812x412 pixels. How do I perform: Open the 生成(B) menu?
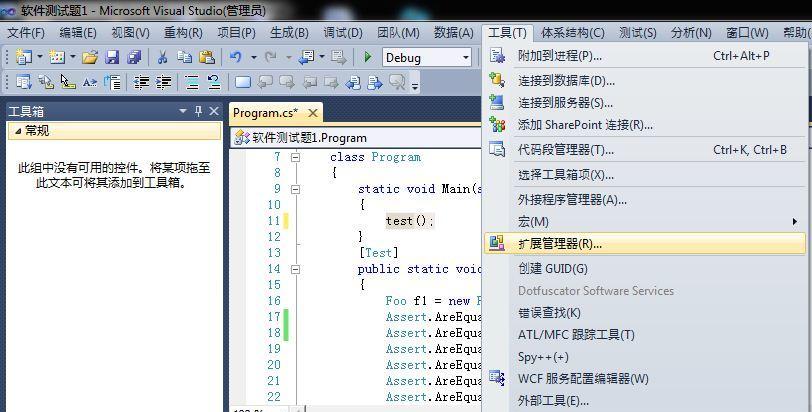coord(289,33)
